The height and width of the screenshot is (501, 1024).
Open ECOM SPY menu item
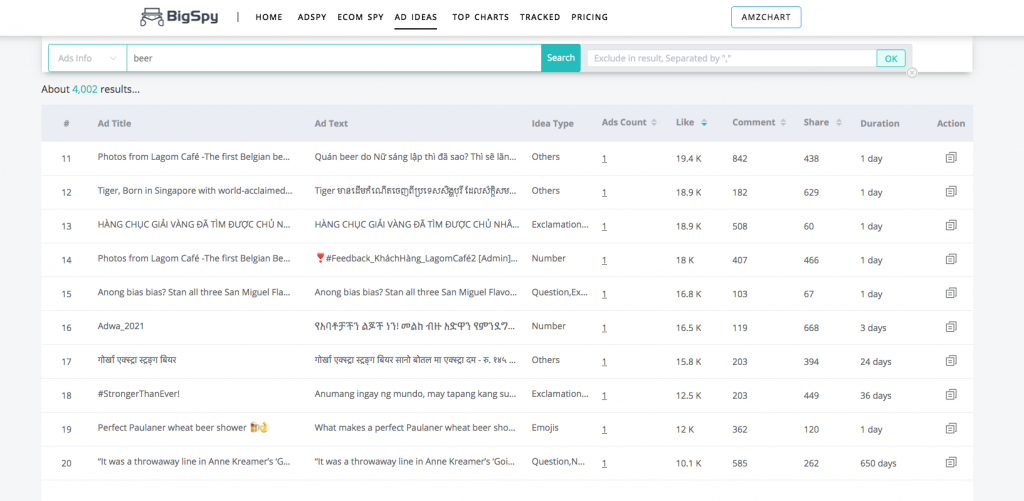[x=360, y=17]
